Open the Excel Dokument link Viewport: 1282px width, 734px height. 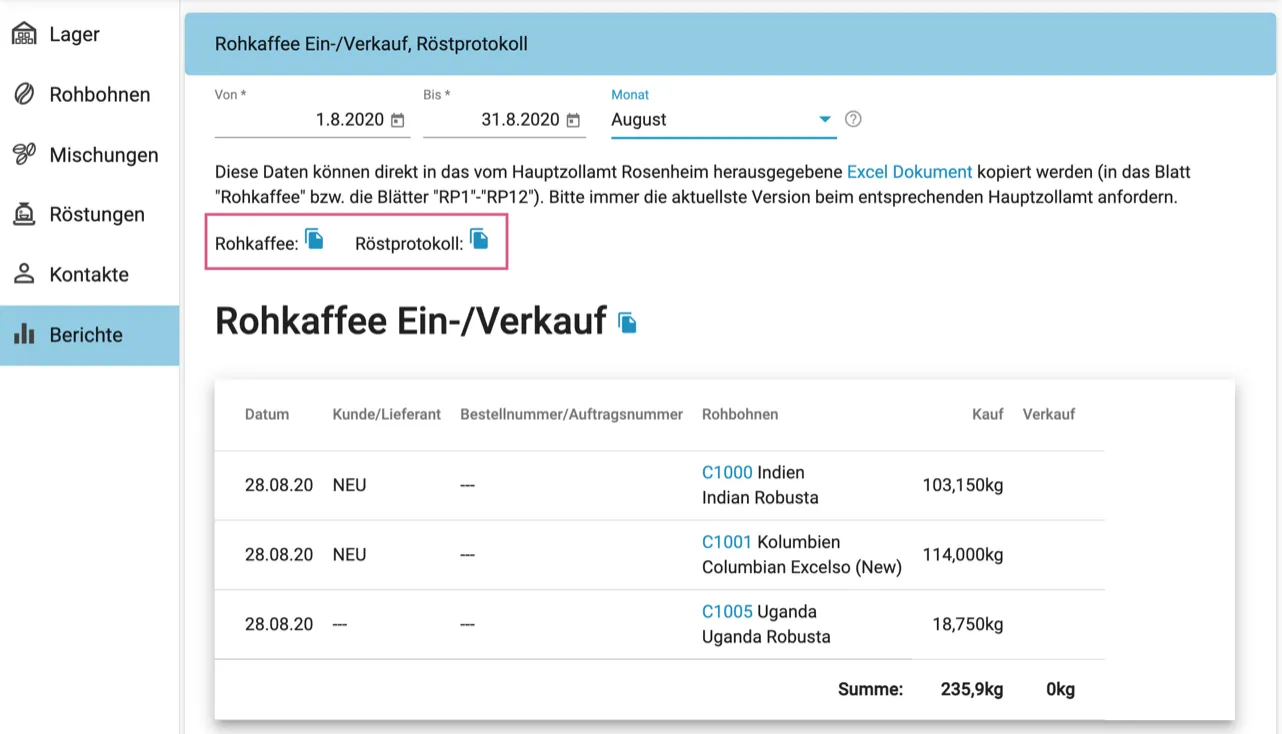point(909,171)
